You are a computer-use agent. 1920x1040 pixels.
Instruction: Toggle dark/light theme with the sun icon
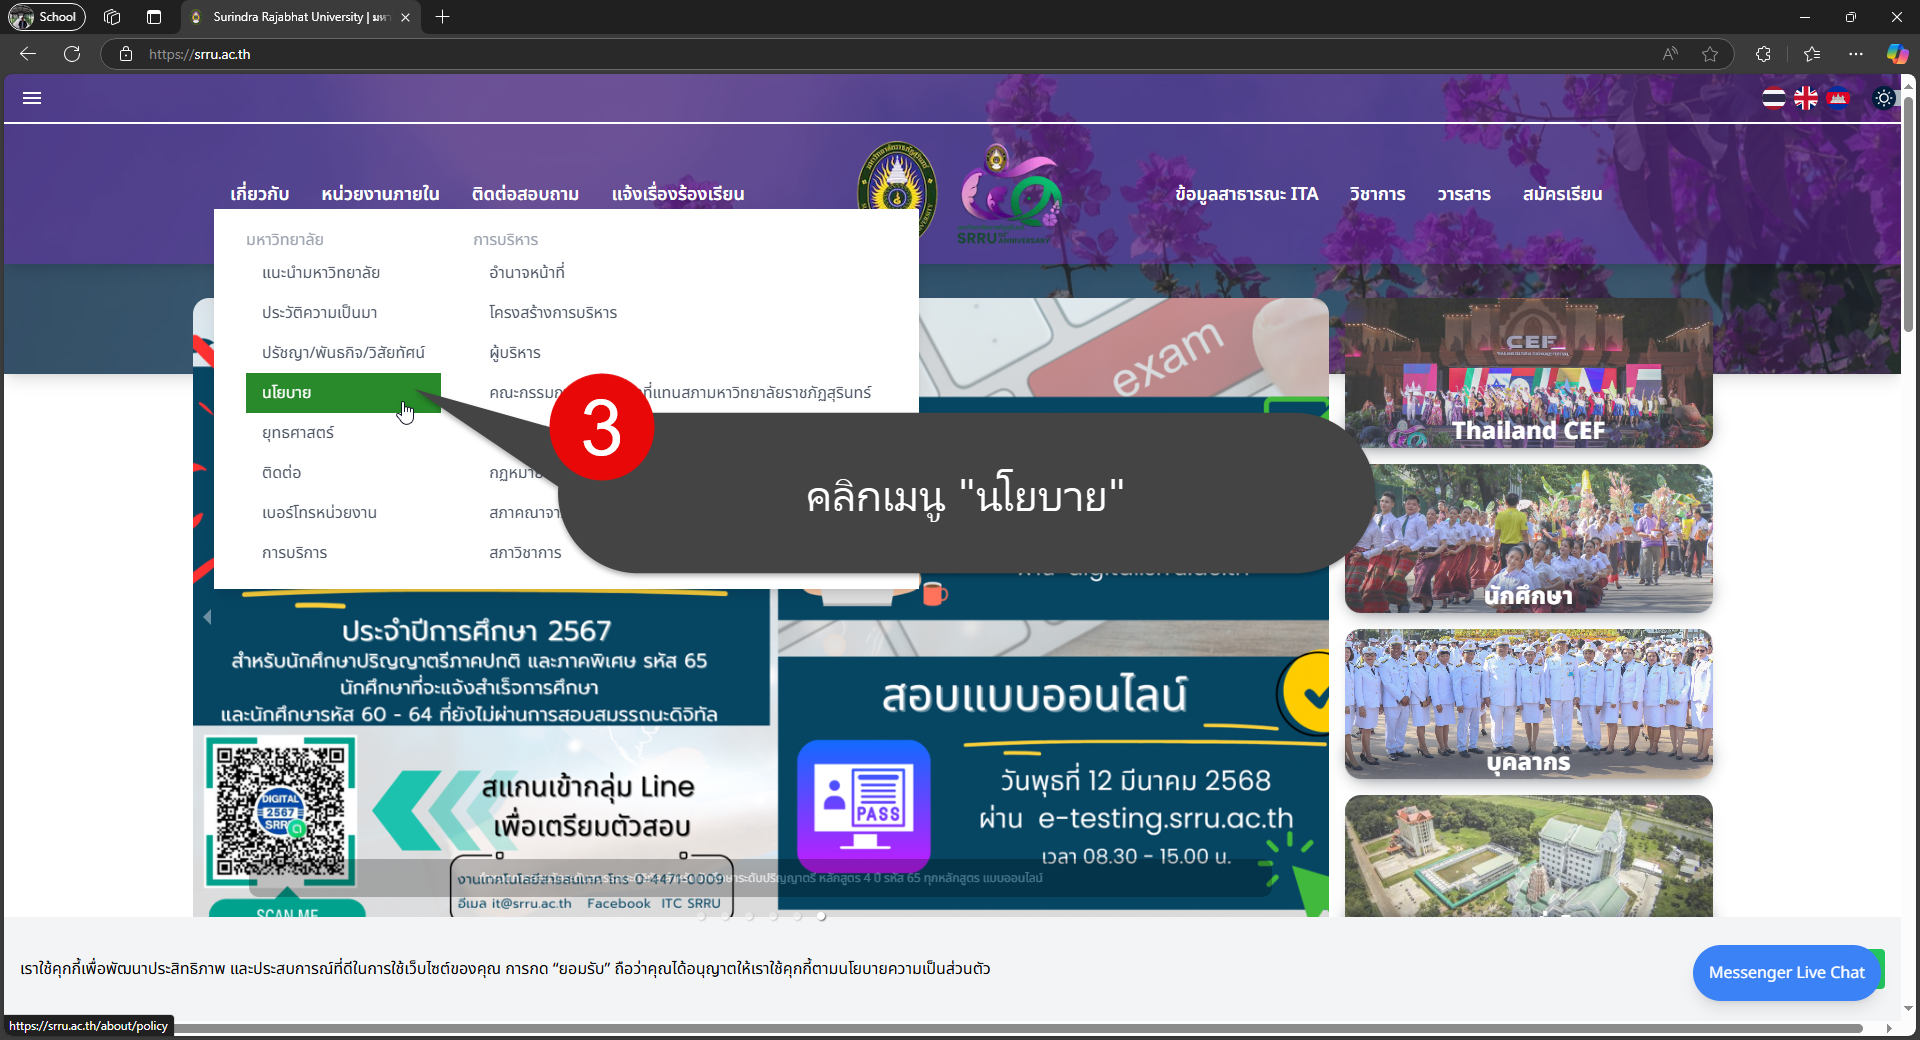[1884, 98]
